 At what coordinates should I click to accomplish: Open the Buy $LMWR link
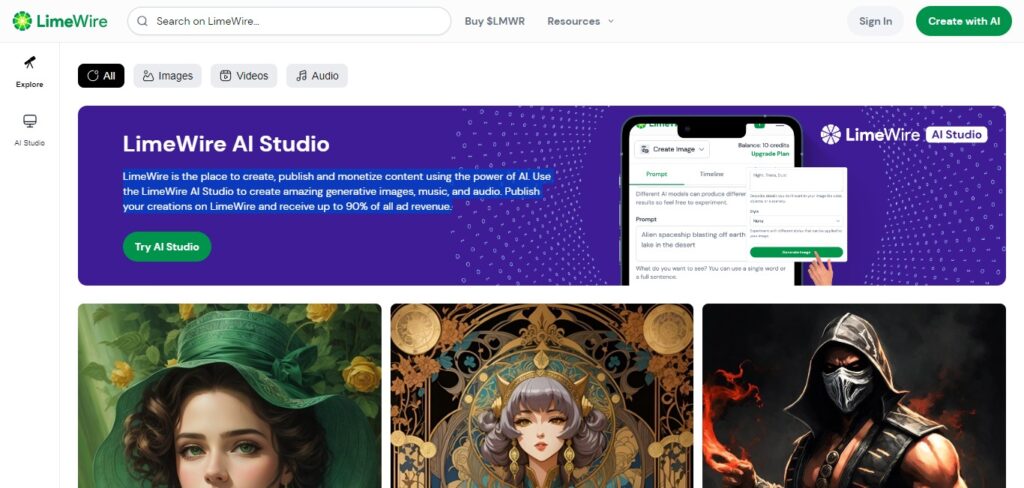(x=494, y=21)
